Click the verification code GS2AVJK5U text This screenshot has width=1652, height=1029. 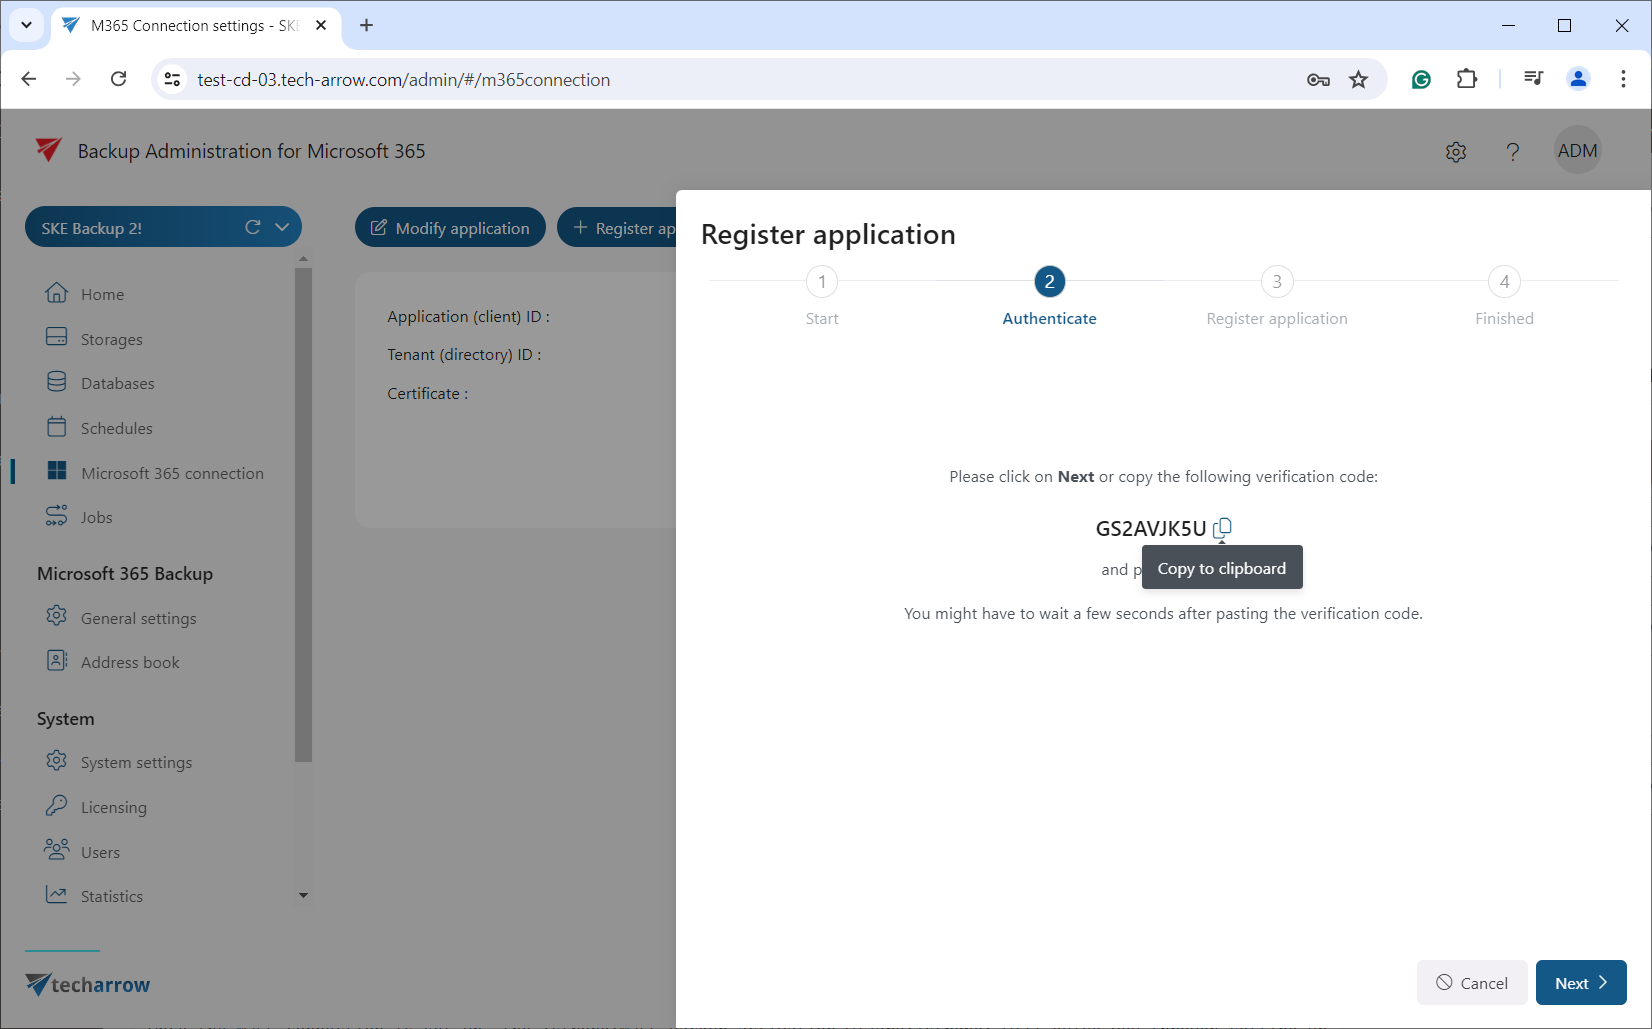pyautogui.click(x=1151, y=529)
